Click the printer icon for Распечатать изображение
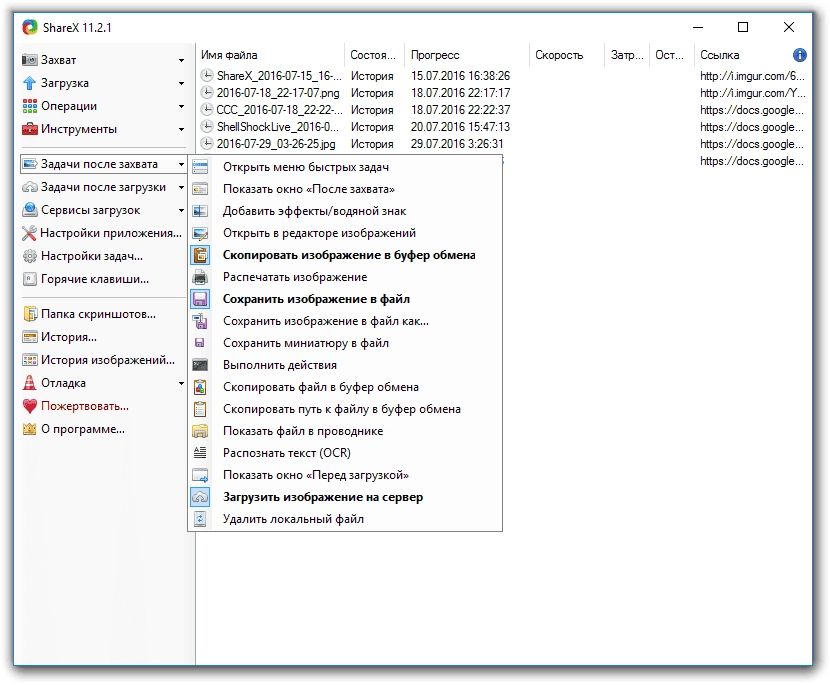Image resolution: width=830 pixels, height=685 pixels. (200, 277)
